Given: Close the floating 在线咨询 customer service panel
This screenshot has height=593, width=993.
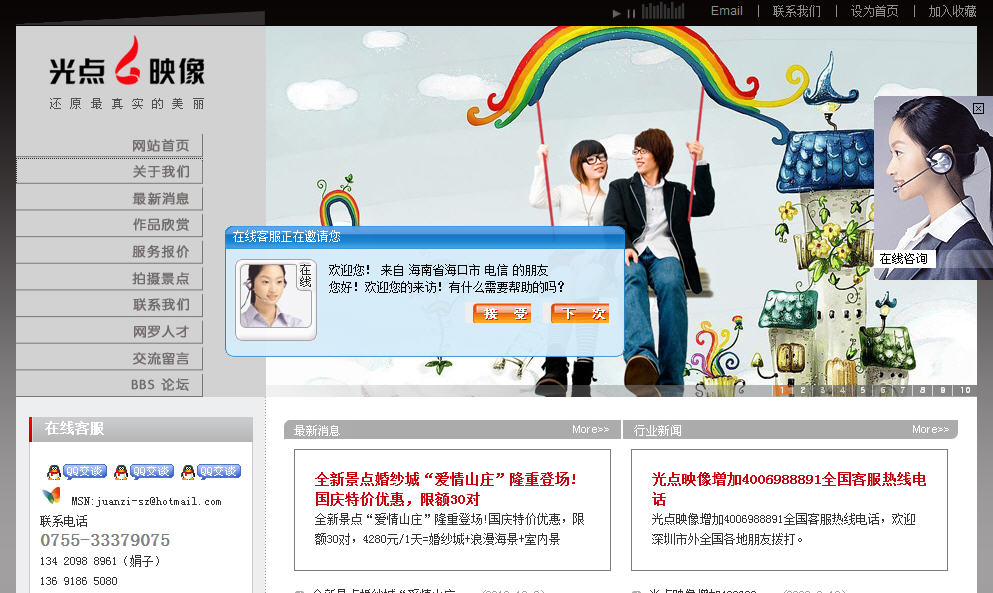Looking at the screenshot, I should click(x=978, y=108).
